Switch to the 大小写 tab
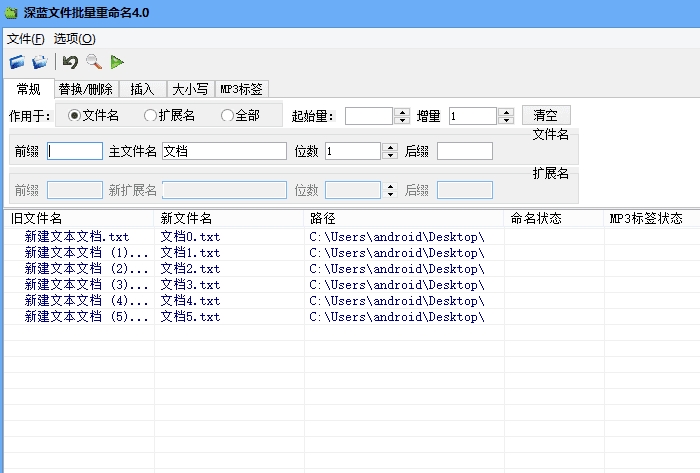700x473 pixels. point(191,89)
